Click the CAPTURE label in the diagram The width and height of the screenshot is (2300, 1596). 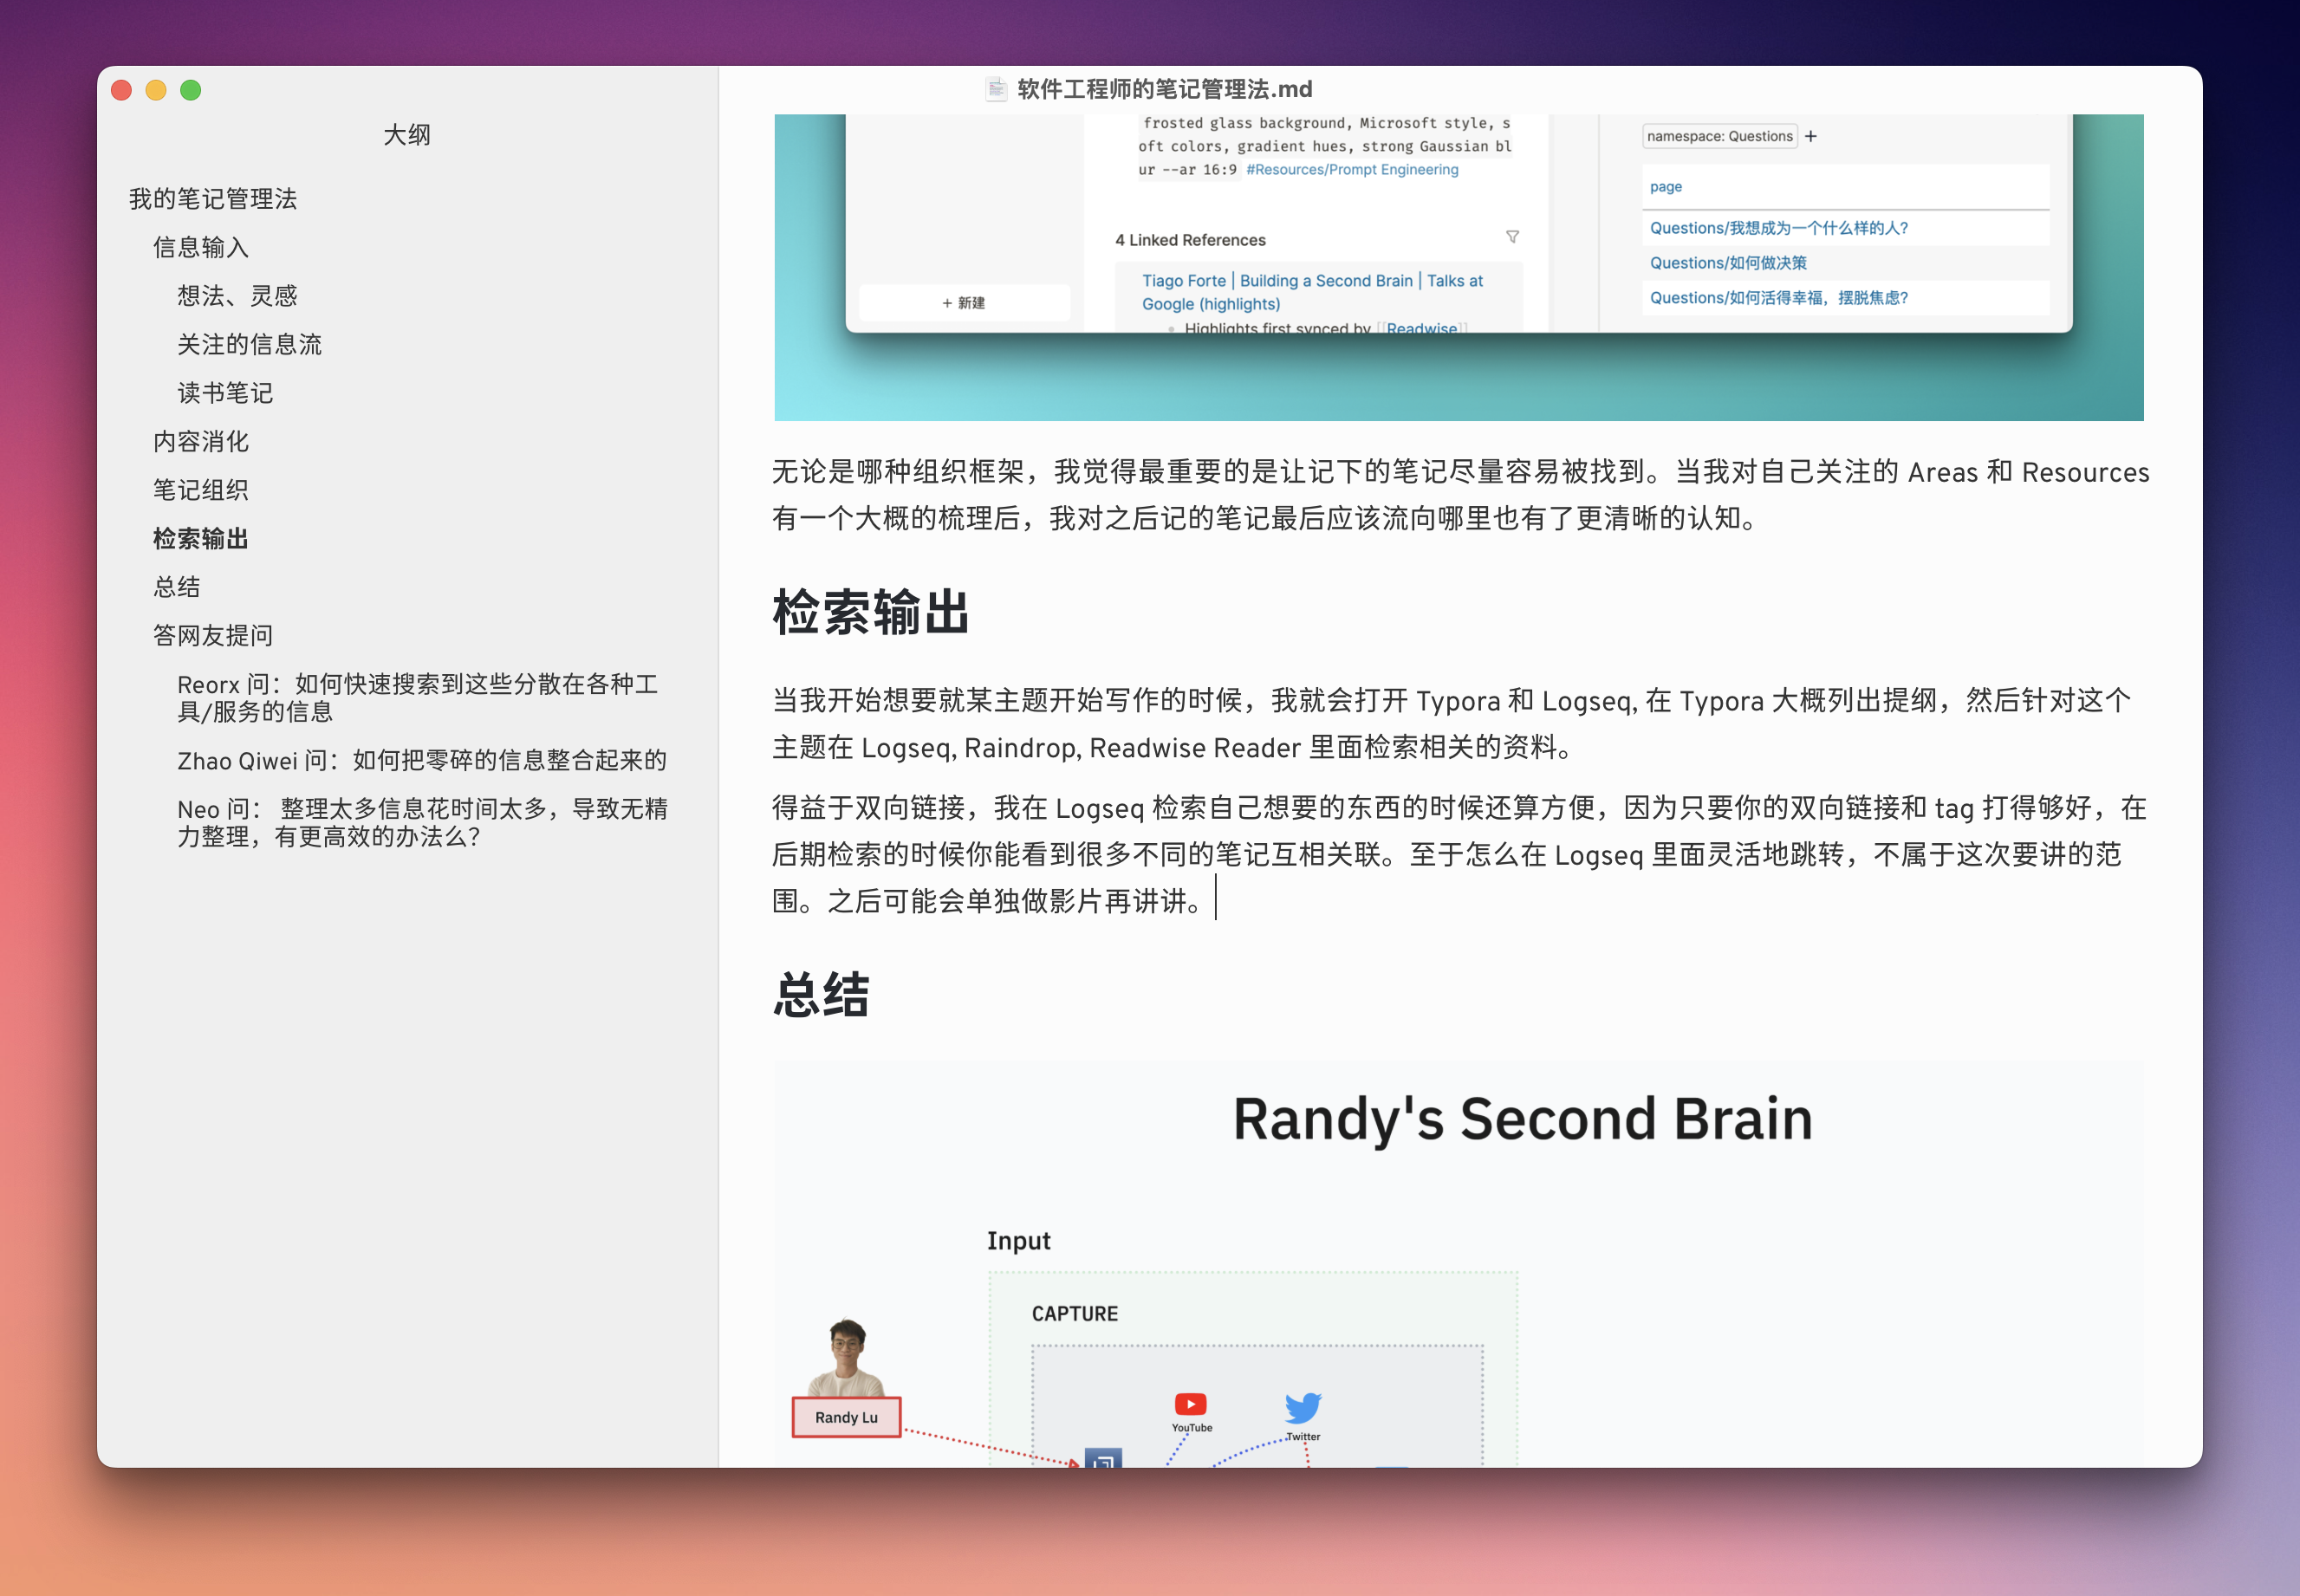click(x=1075, y=1314)
